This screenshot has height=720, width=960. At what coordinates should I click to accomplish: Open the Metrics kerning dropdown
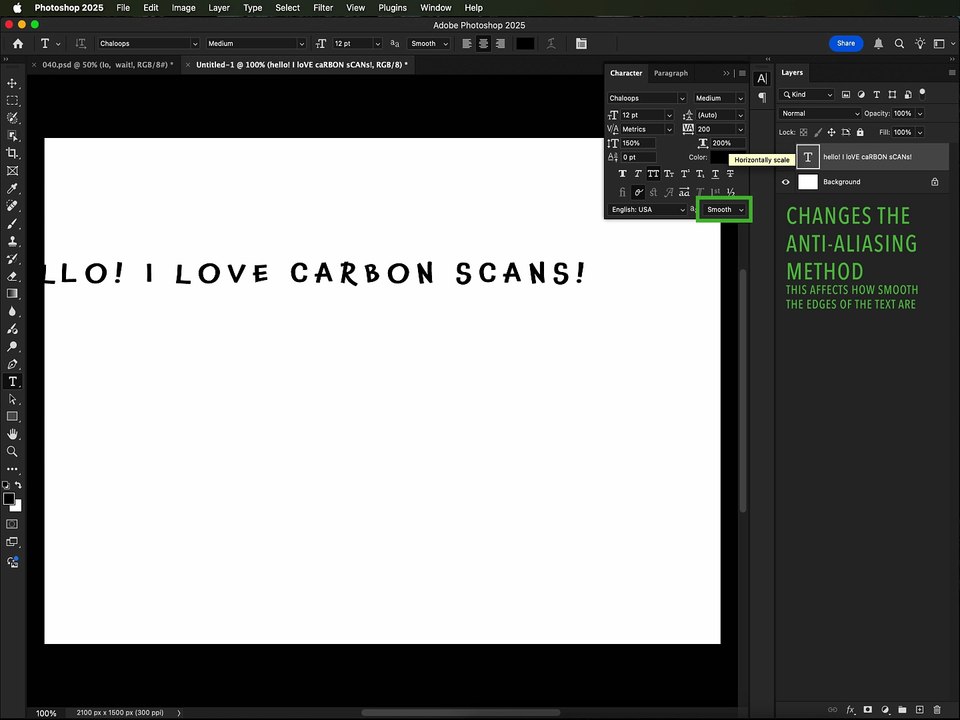pyautogui.click(x=647, y=129)
